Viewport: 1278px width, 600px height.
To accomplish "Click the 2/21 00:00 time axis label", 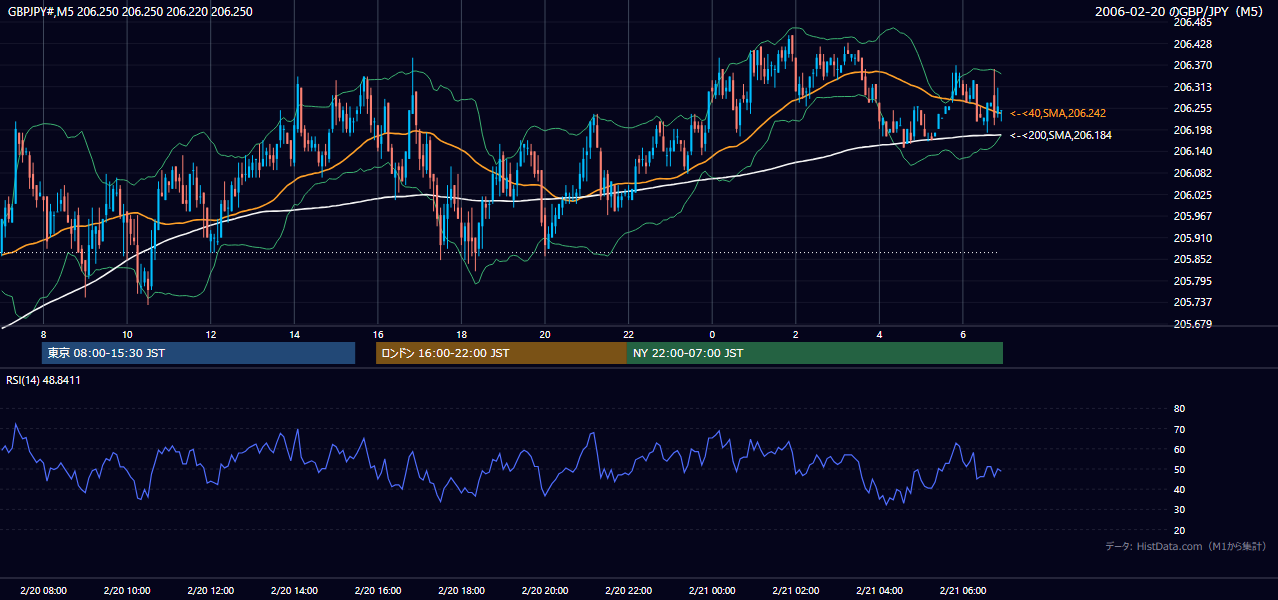I will 712,591.
